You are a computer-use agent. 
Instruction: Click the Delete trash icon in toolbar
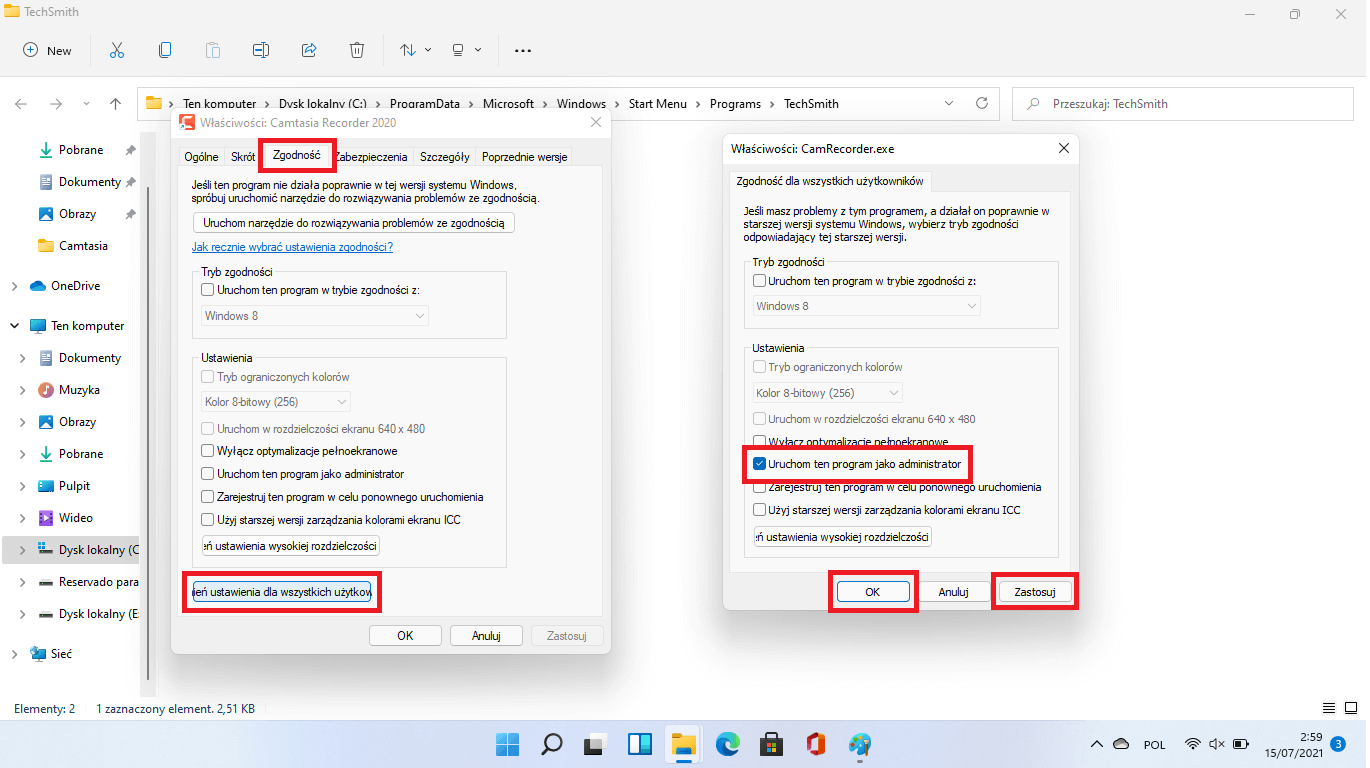pos(357,50)
